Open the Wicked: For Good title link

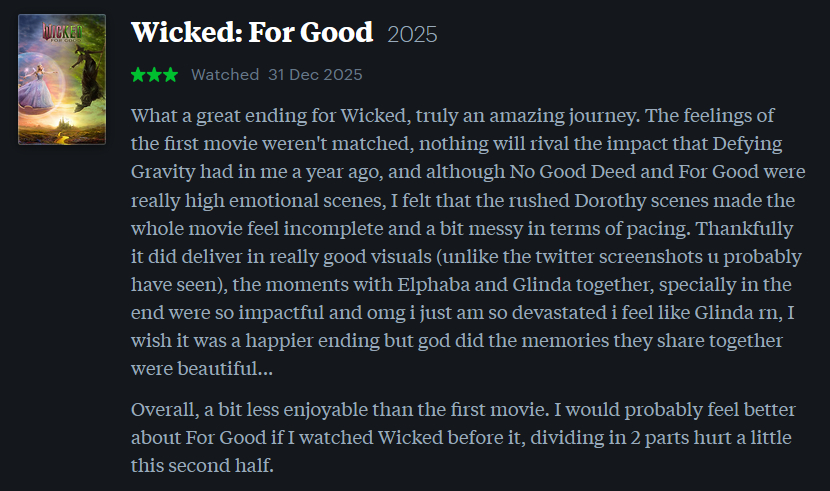252,32
